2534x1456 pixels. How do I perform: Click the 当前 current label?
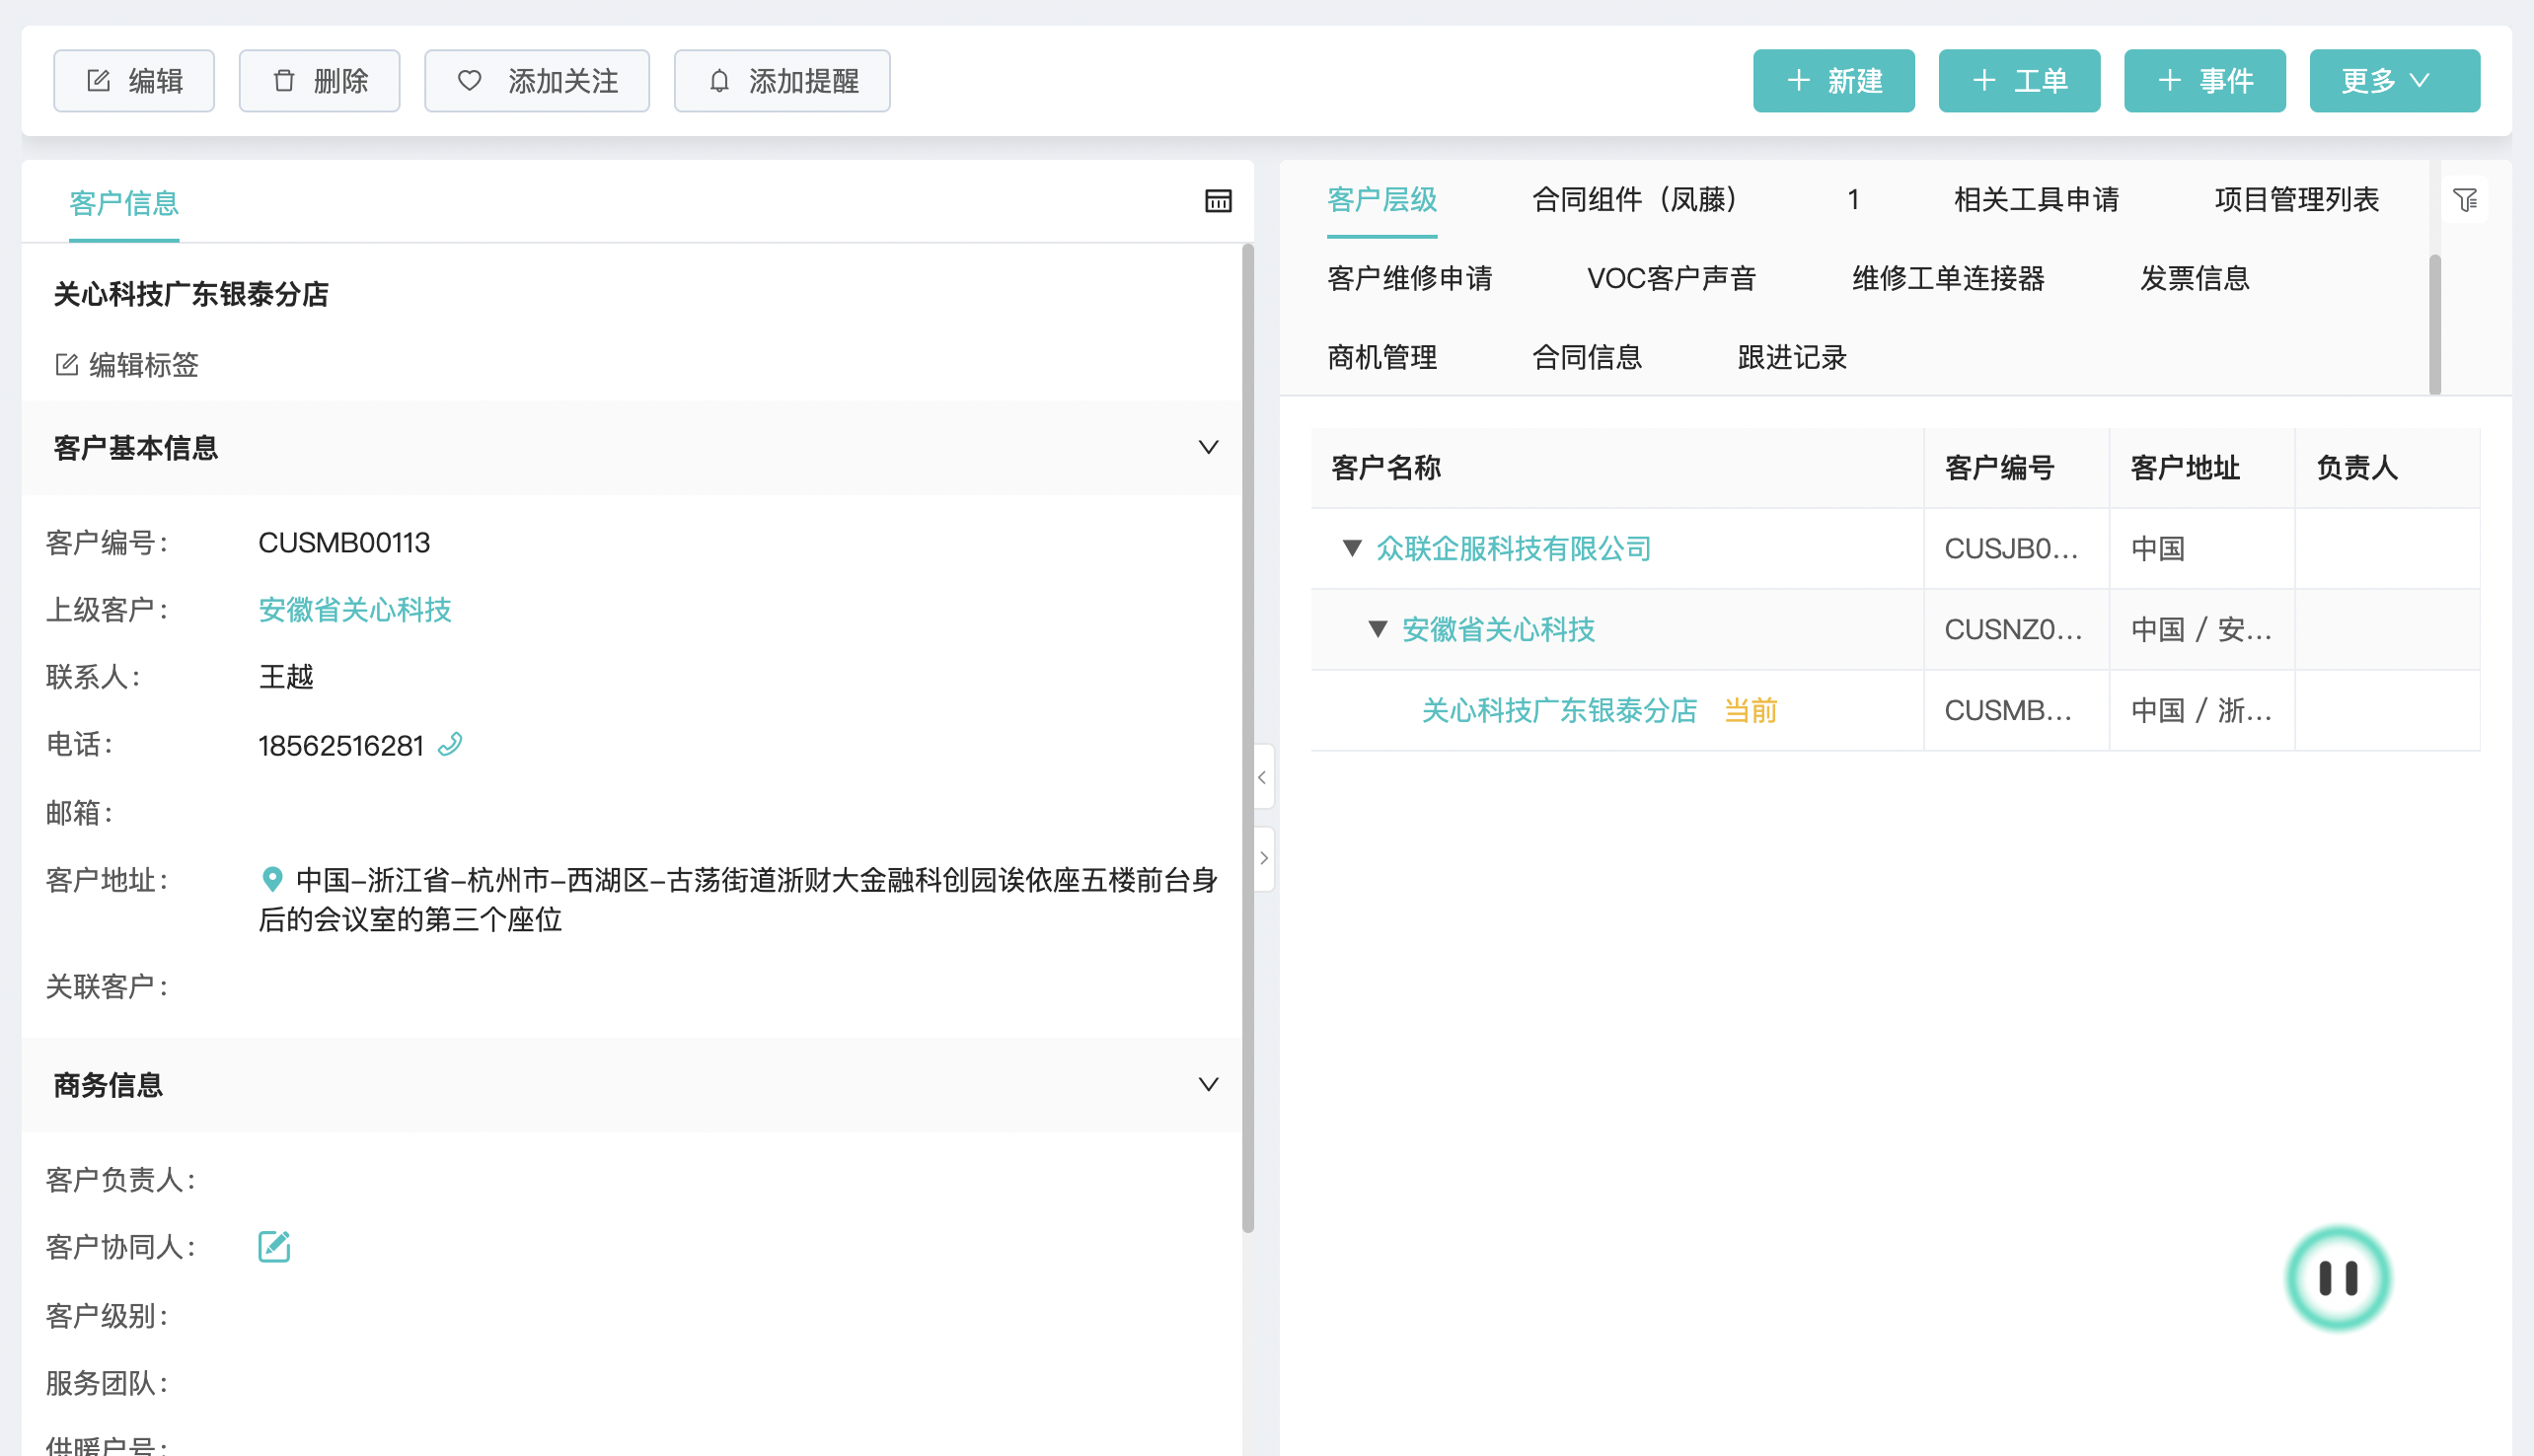[1751, 711]
